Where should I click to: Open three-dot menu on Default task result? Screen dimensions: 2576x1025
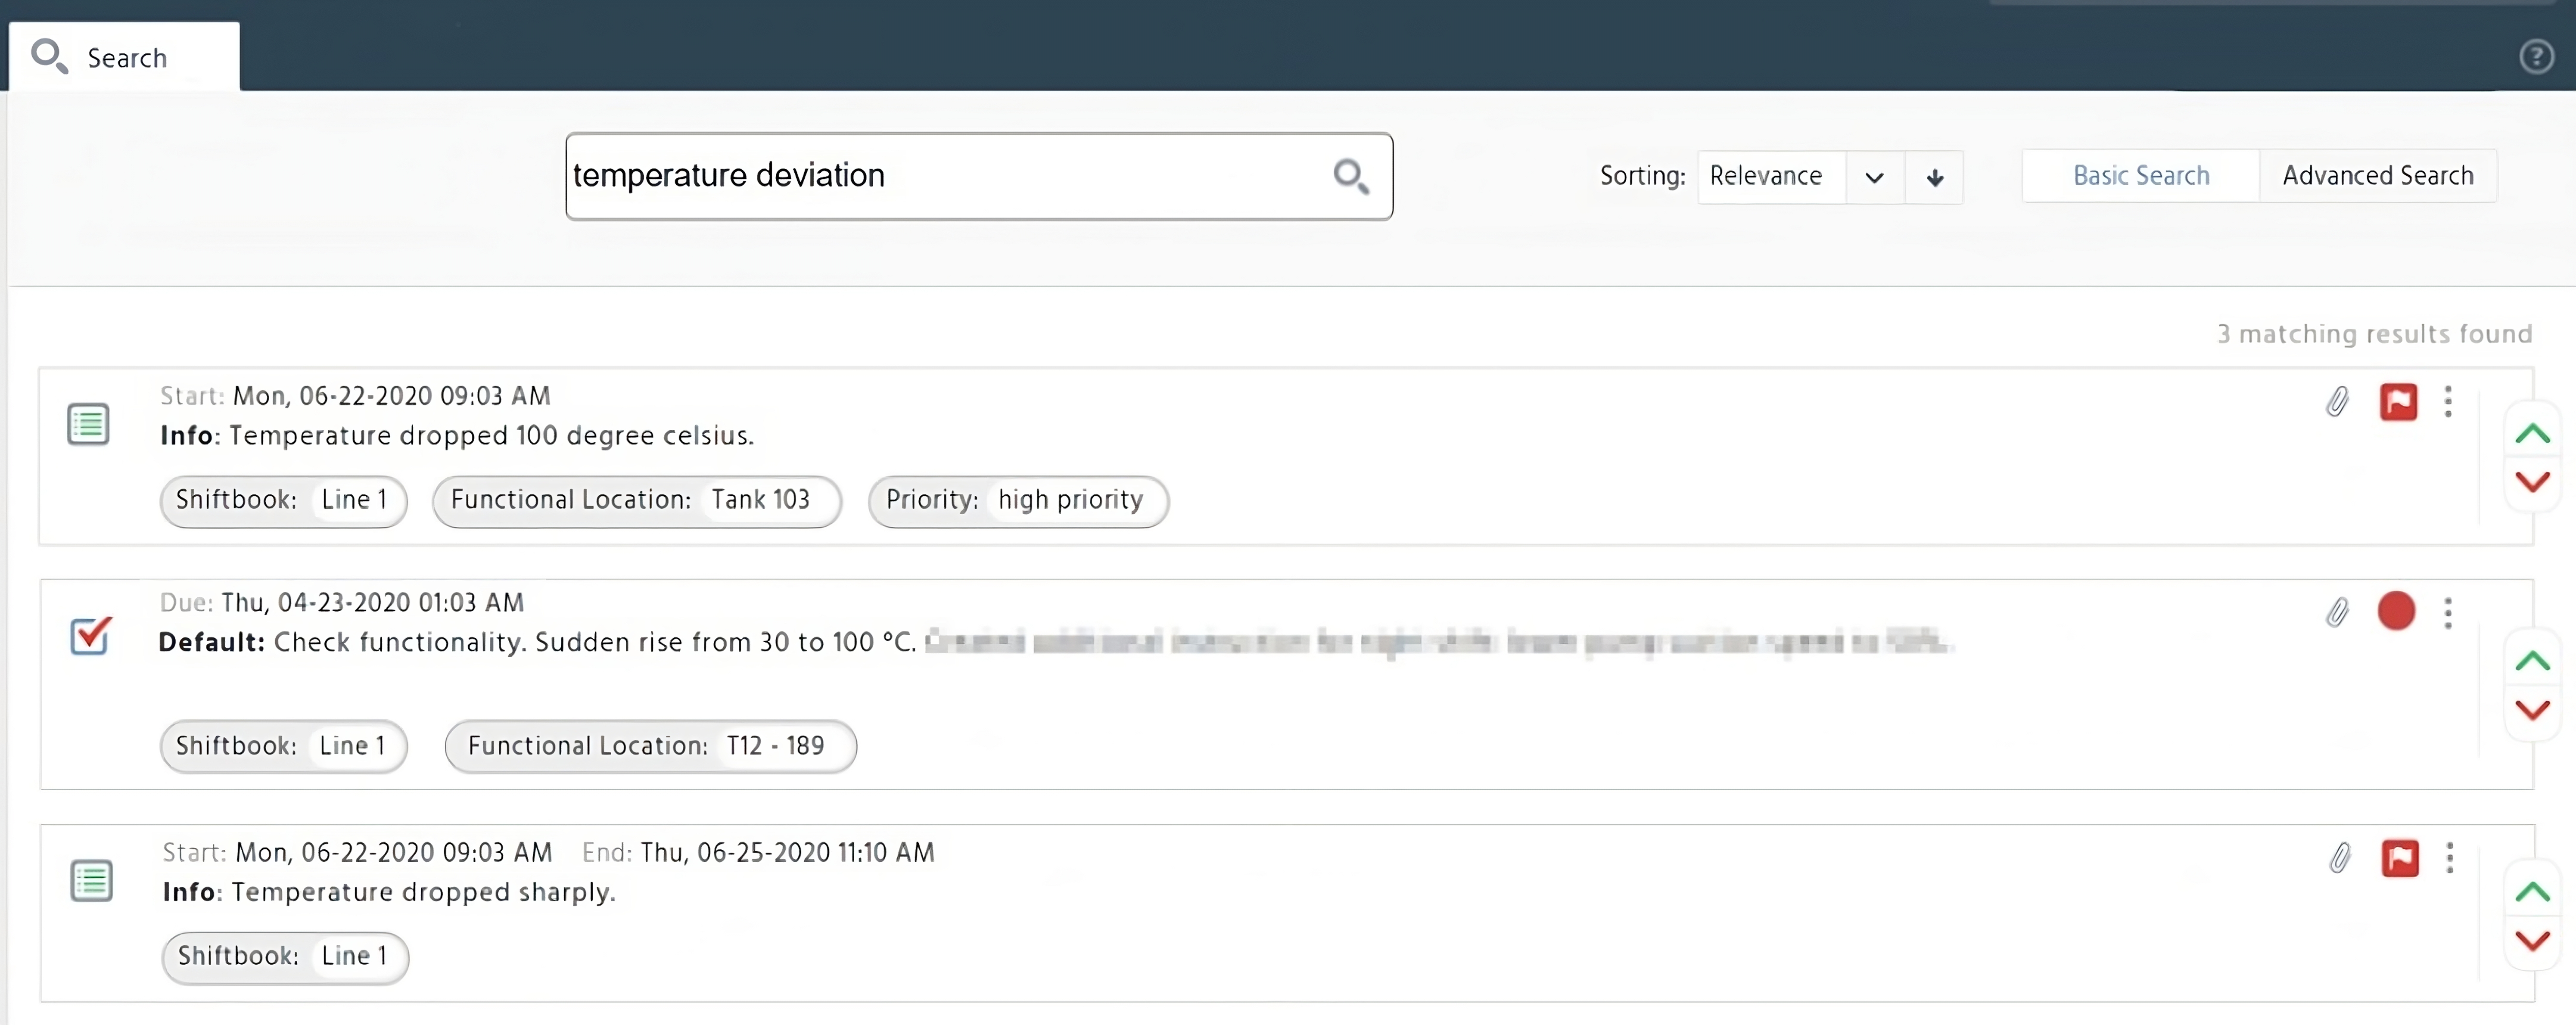pyautogui.click(x=2448, y=612)
